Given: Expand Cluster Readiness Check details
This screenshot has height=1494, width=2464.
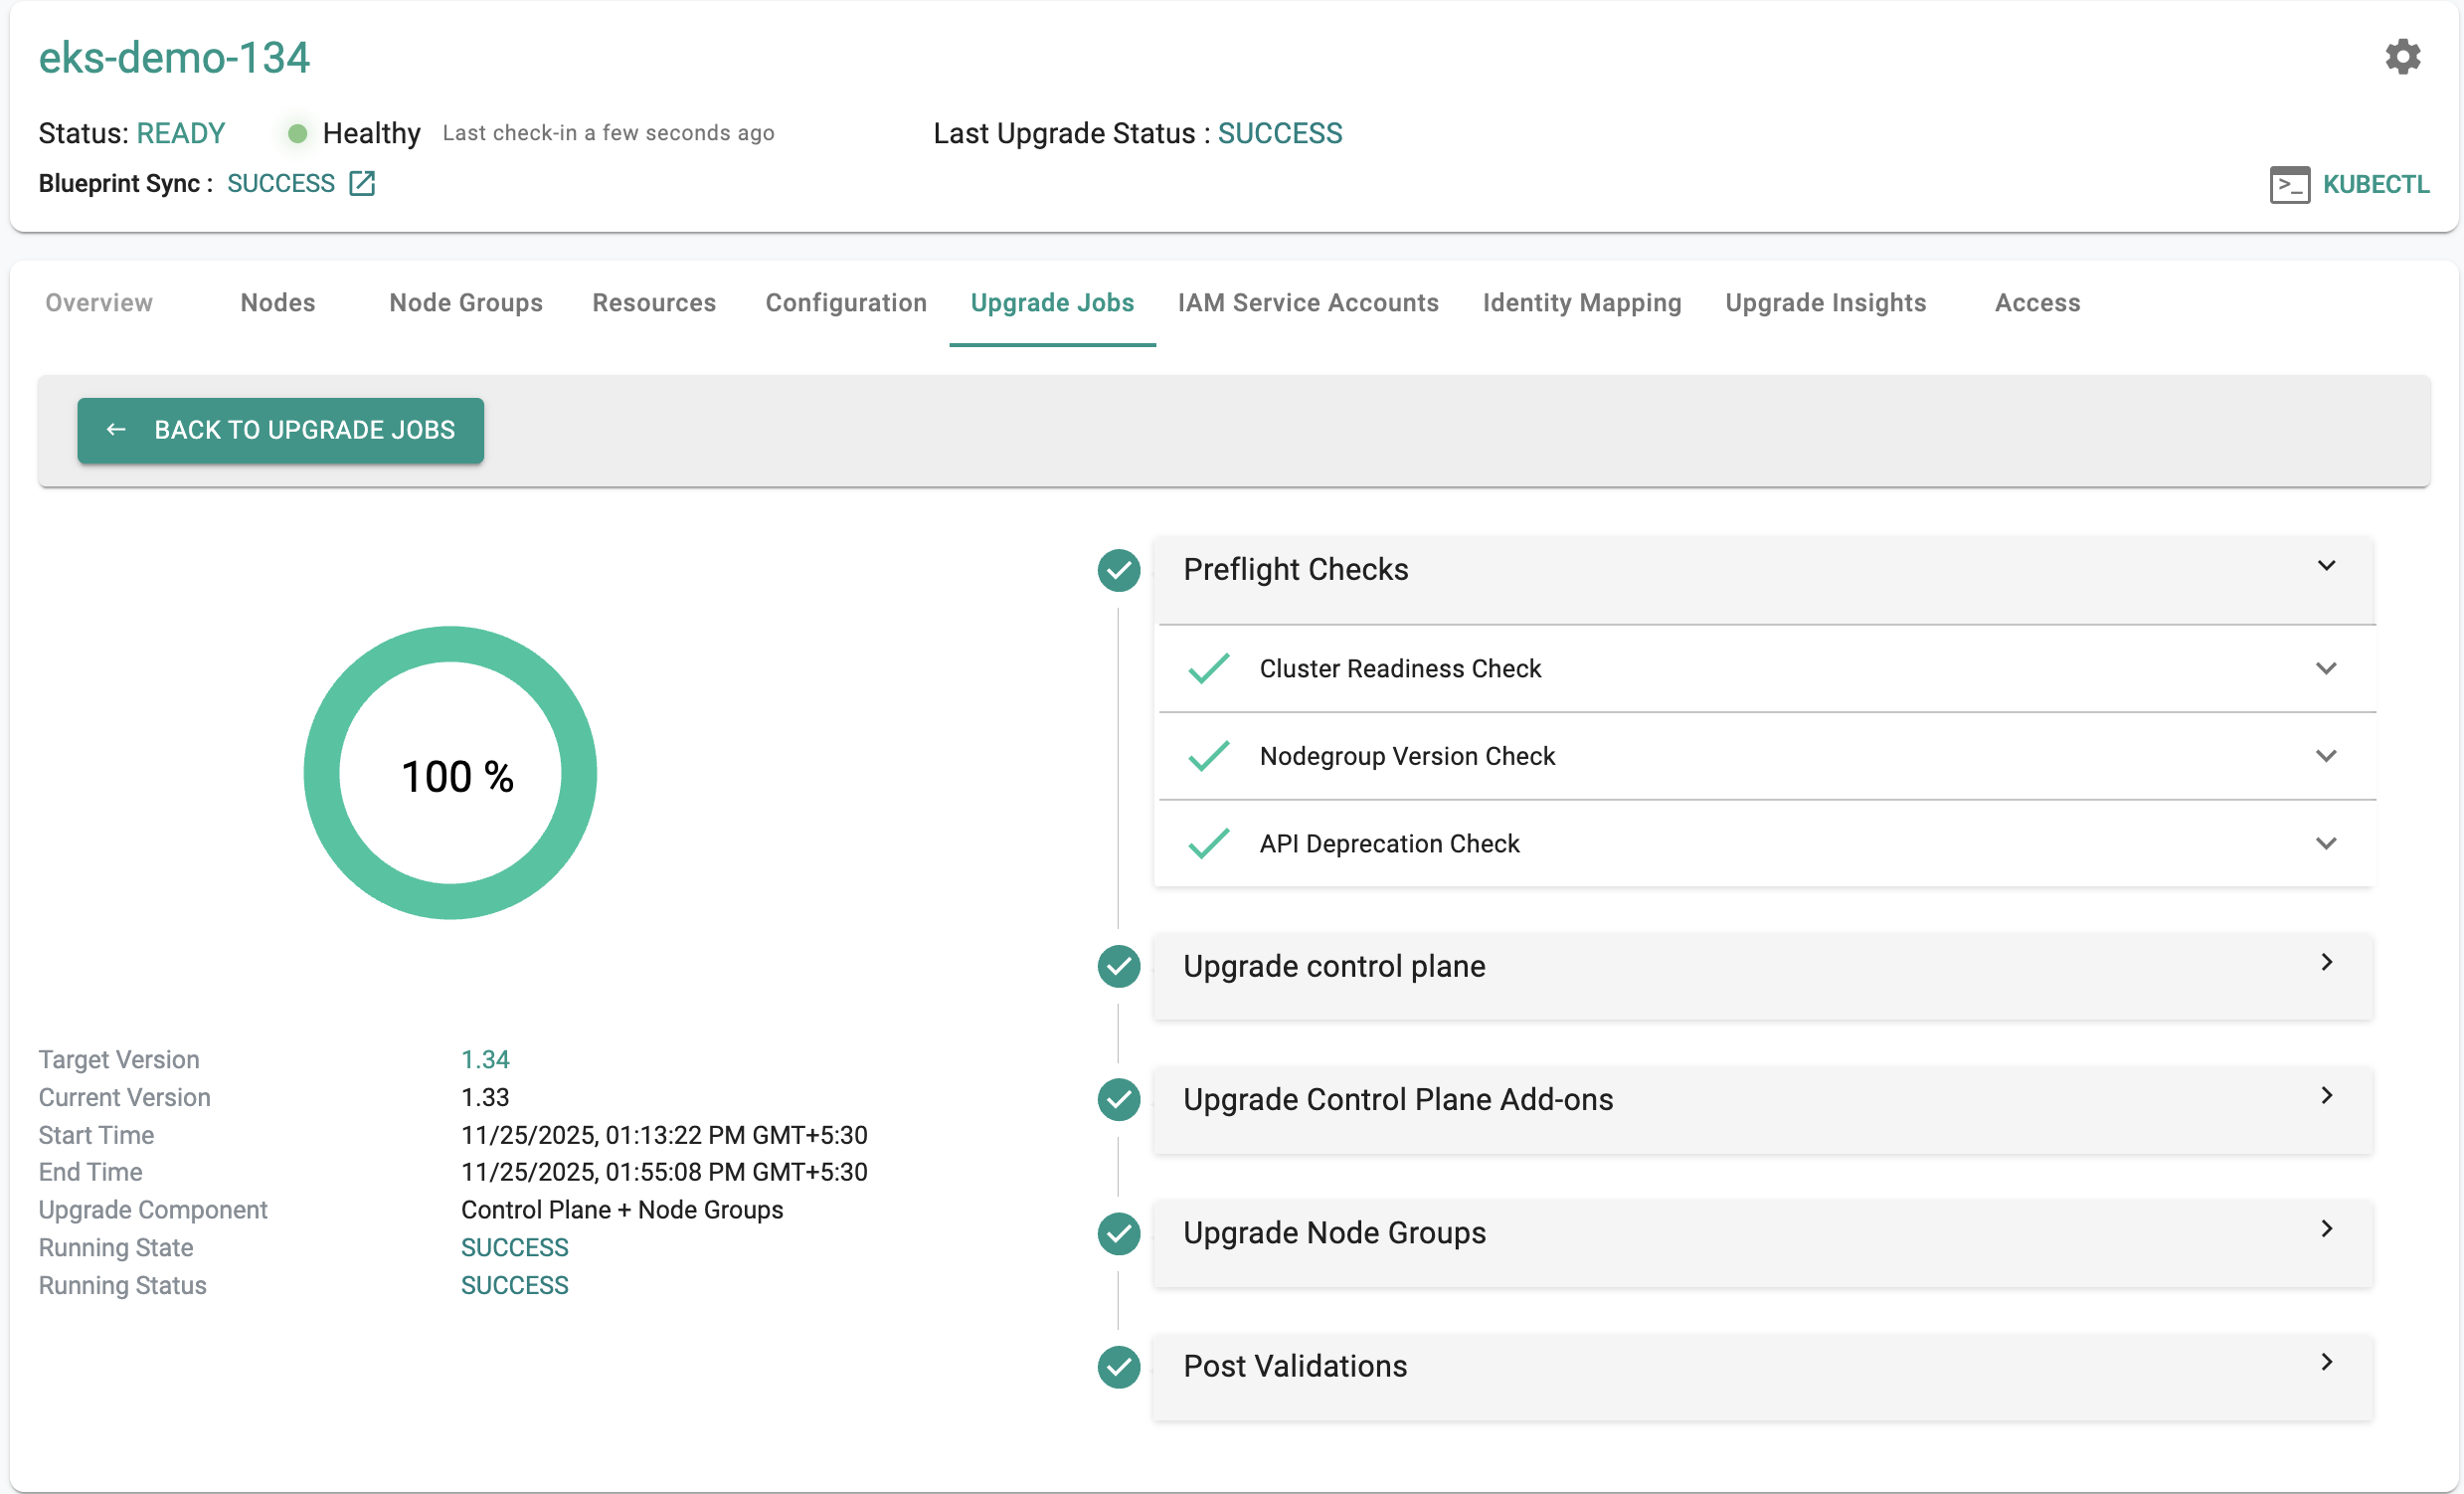Looking at the screenshot, I should [2326, 668].
